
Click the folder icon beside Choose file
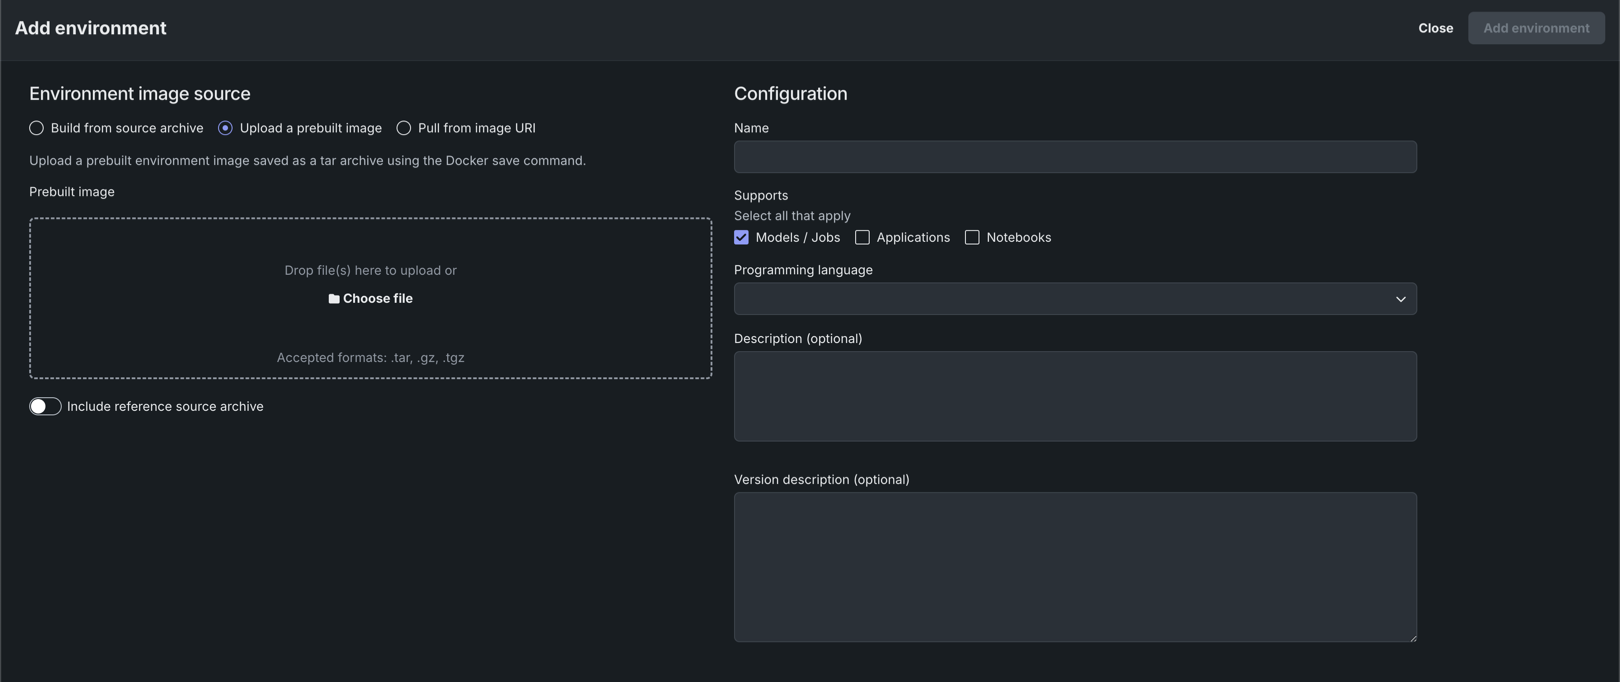pyautogui.click(x=334, y=299)
